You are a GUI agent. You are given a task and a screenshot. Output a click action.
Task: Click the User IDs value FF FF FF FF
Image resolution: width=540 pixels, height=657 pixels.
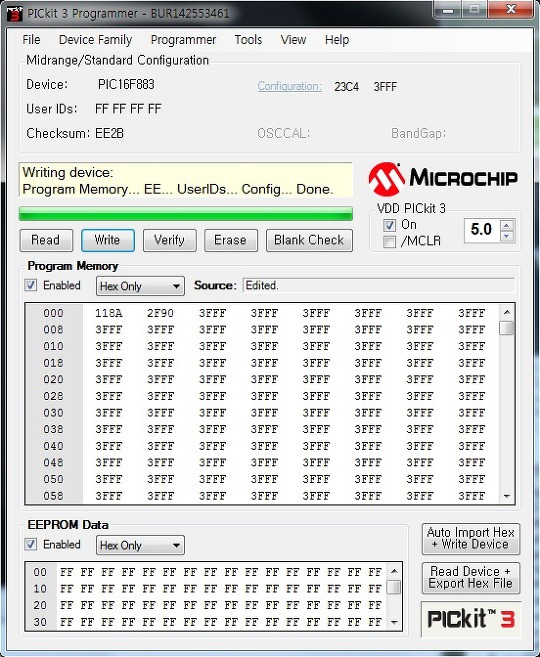tap(128, 109)
